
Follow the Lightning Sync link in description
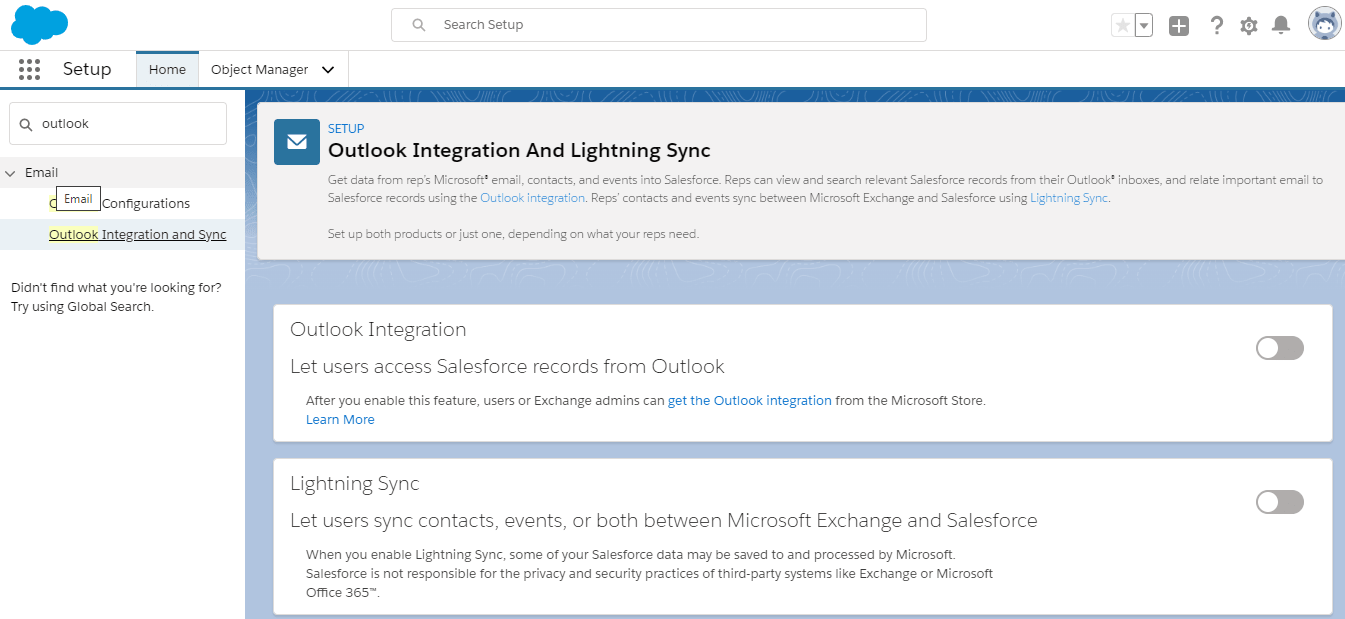(x=1069, y=198)
